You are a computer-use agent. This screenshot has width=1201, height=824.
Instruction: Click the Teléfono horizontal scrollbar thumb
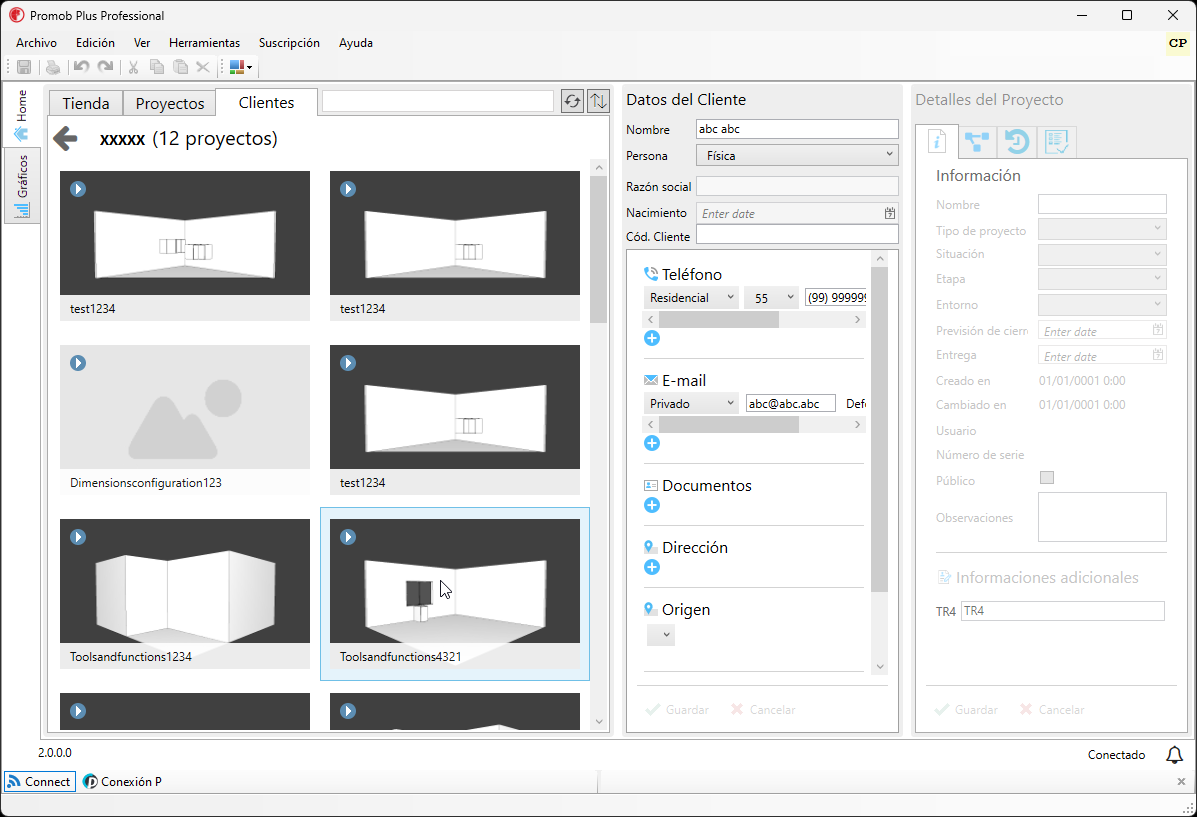pyautogui.click(x=718, y=319)
